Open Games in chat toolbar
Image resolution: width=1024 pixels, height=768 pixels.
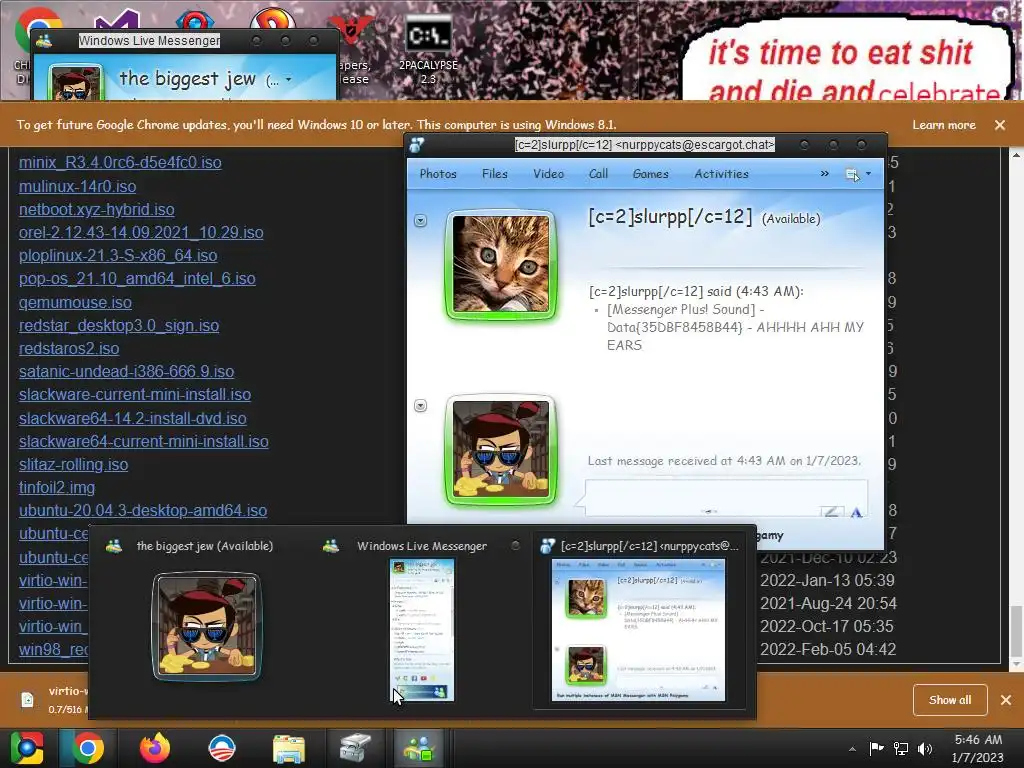pyautogui.click(x=650, y=174)
